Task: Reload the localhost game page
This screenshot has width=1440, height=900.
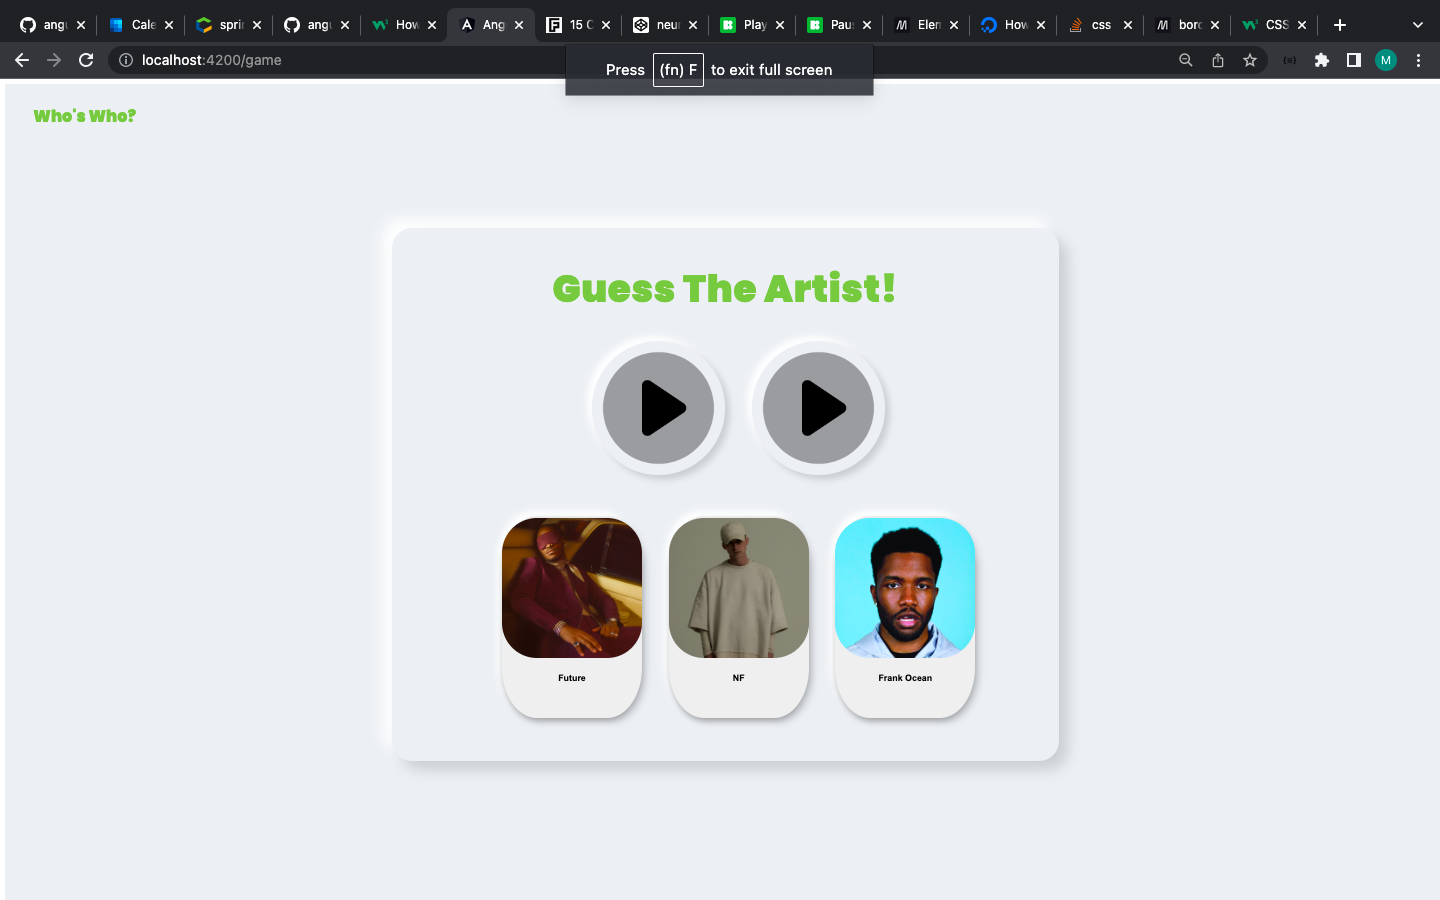Action: [x=86, y=60]
